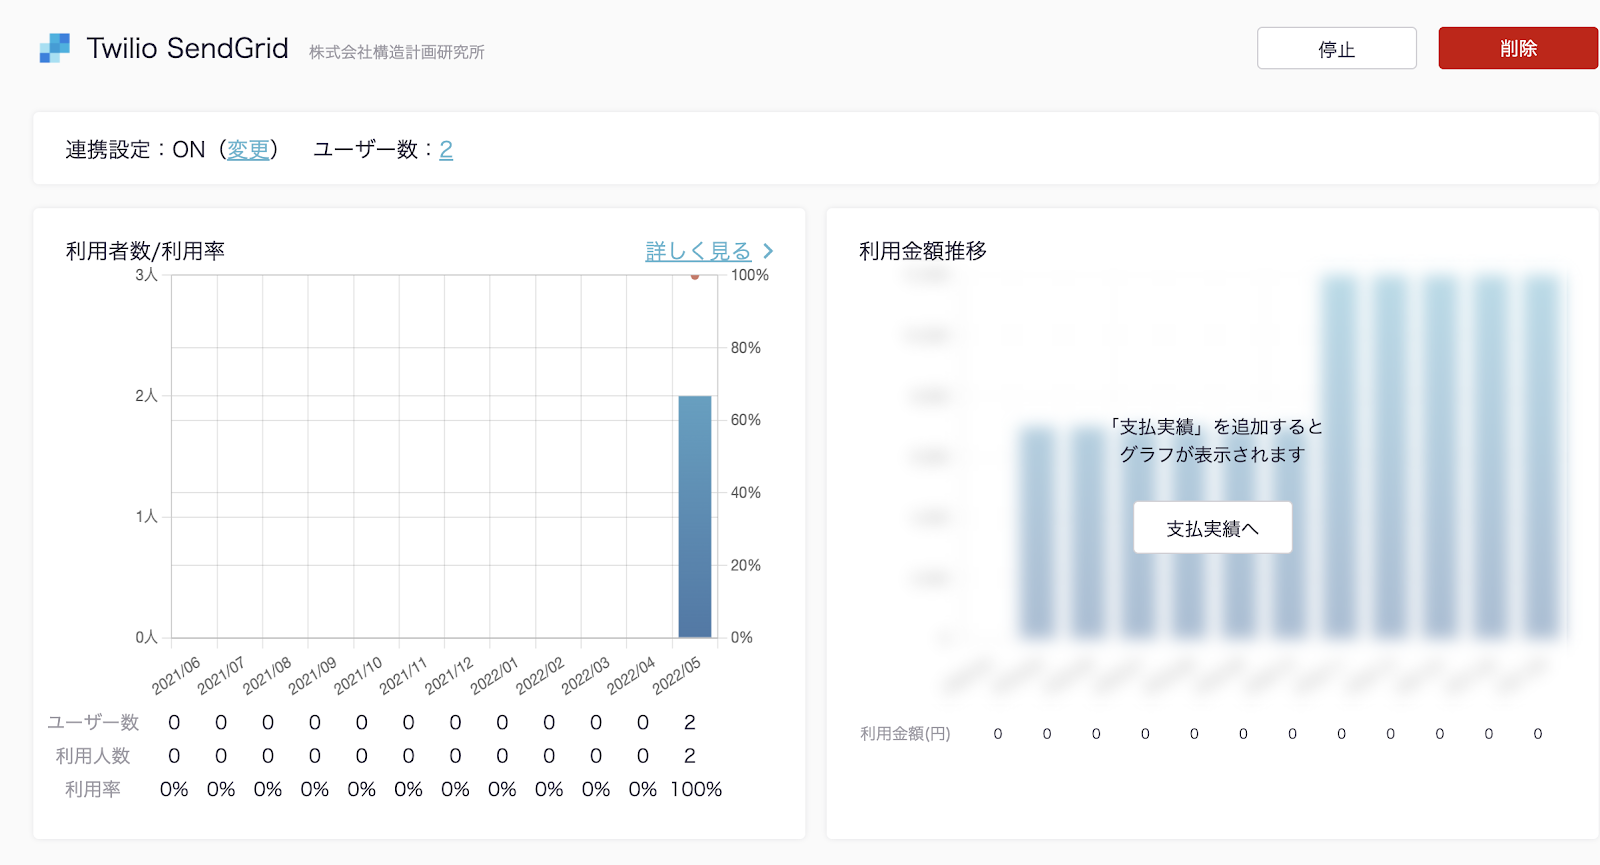Click the red 100% data point

694,276
